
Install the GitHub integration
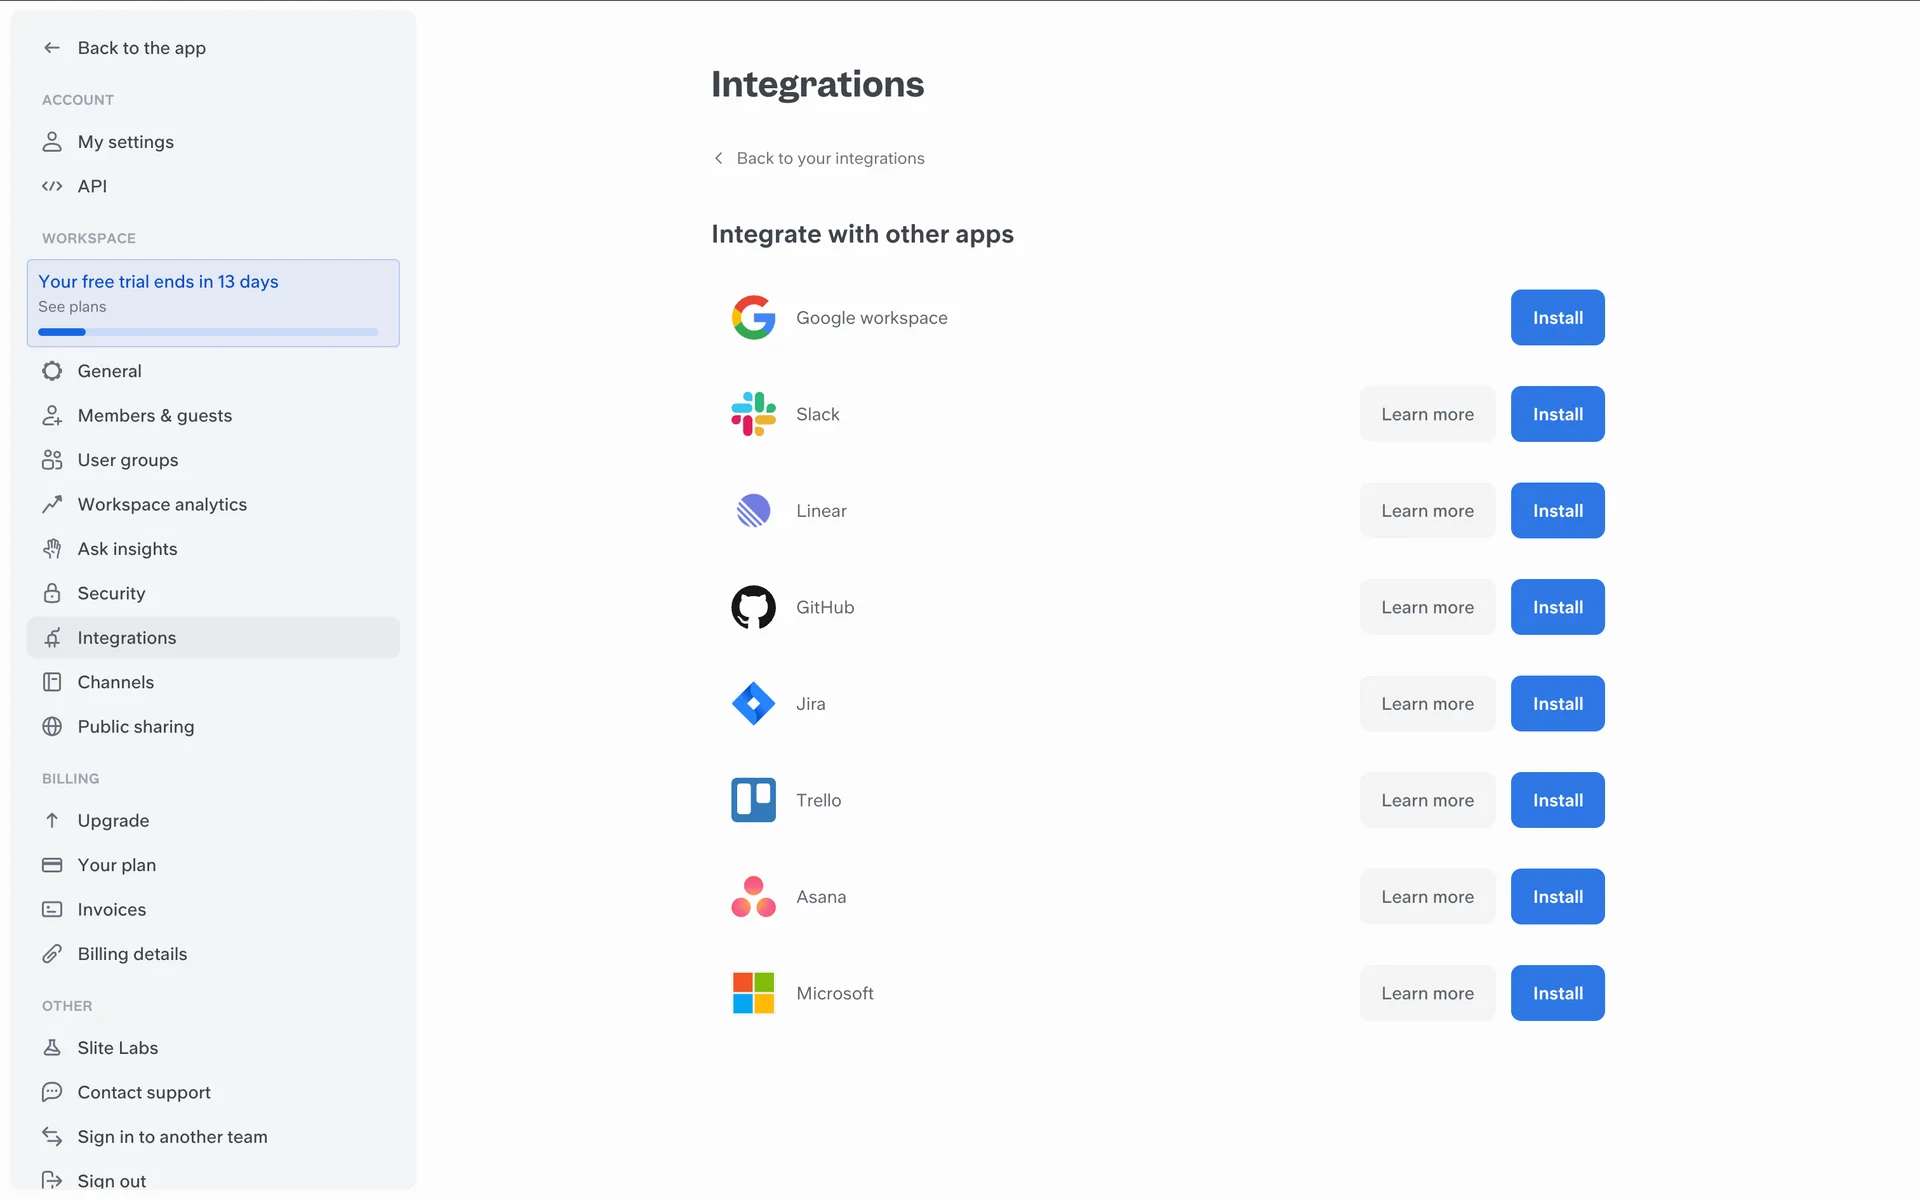1557,607
